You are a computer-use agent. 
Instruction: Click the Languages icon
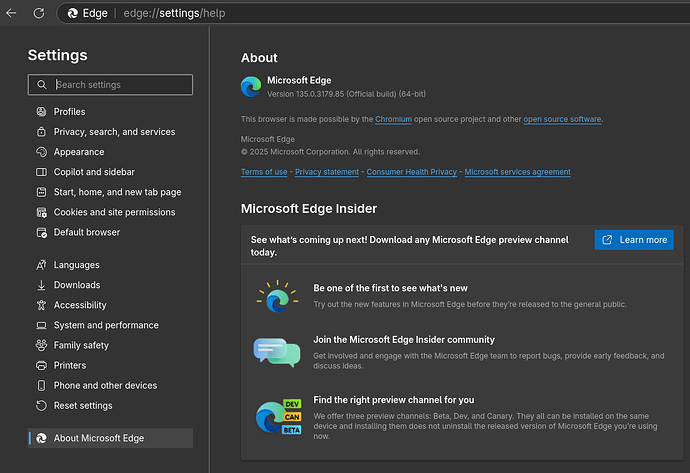click(41, 265)
